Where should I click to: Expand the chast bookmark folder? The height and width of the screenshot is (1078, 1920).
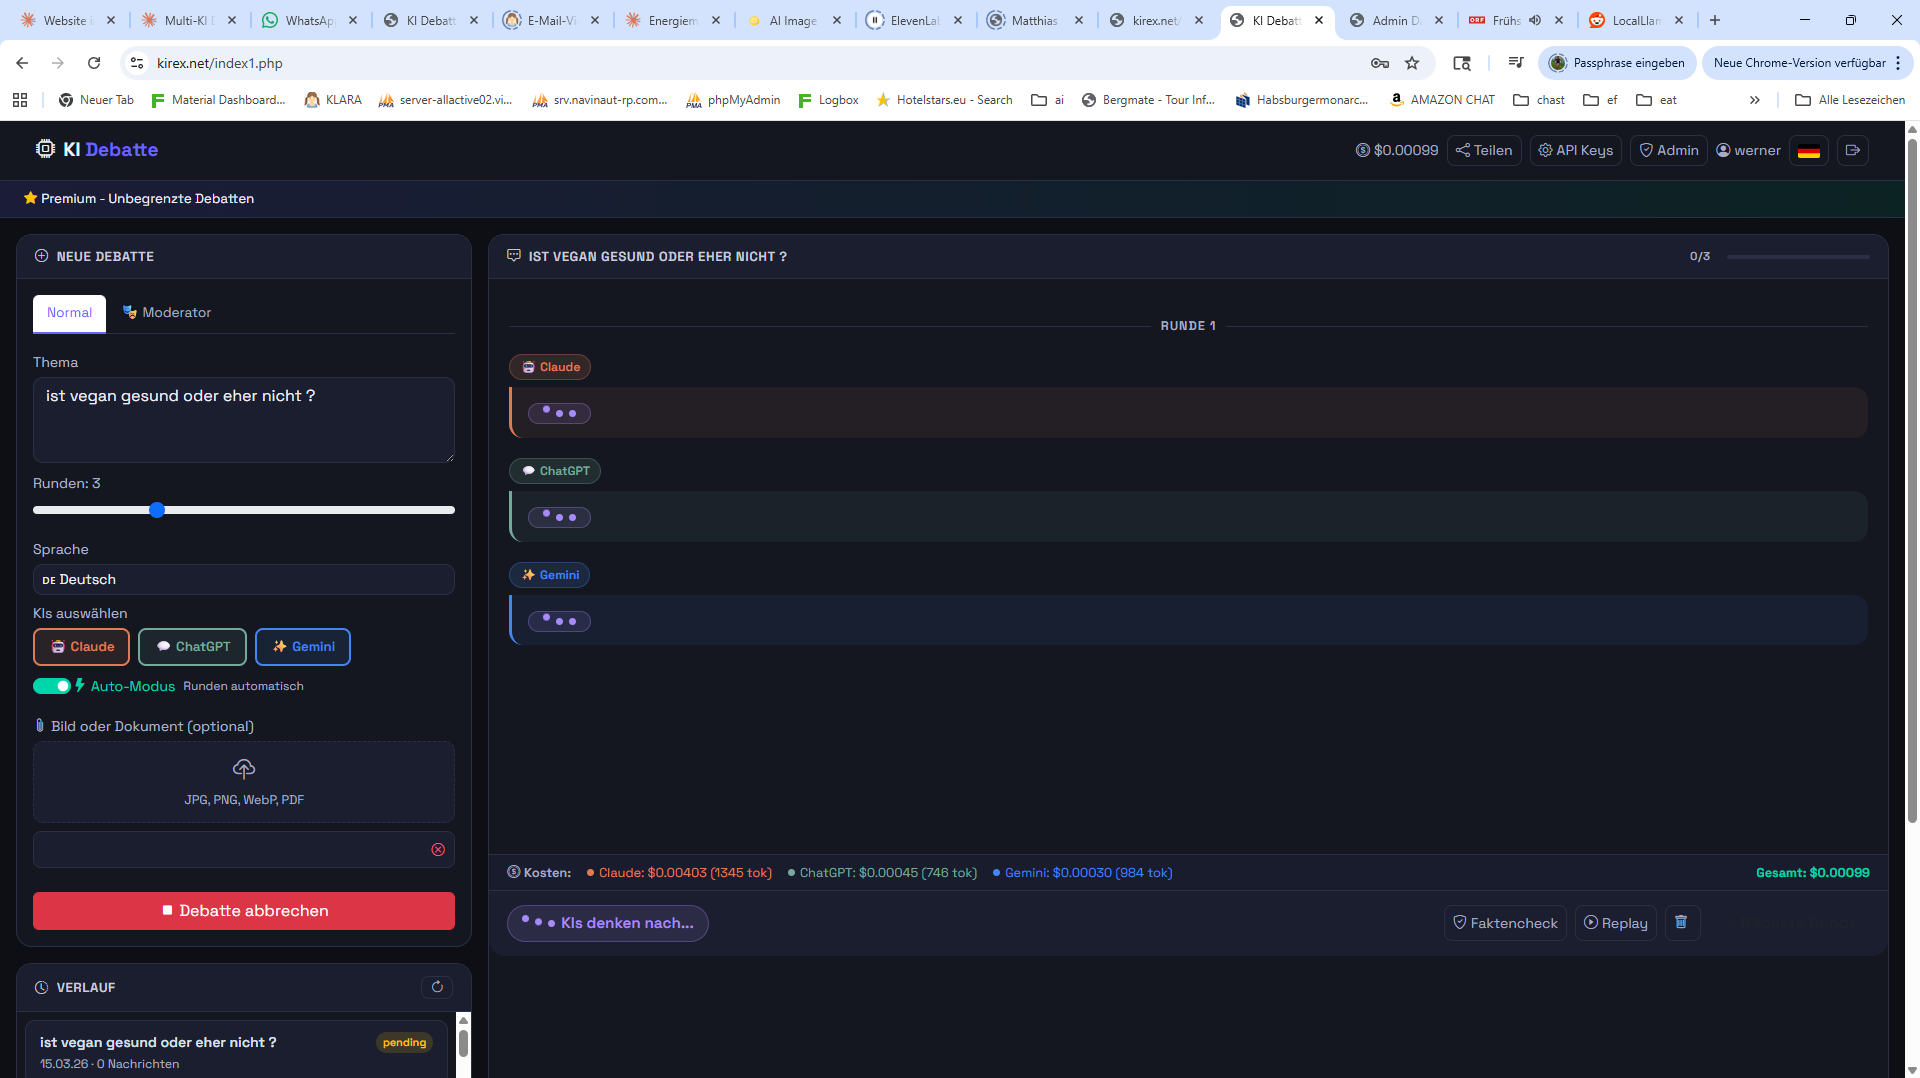(x=1539, y=100)
